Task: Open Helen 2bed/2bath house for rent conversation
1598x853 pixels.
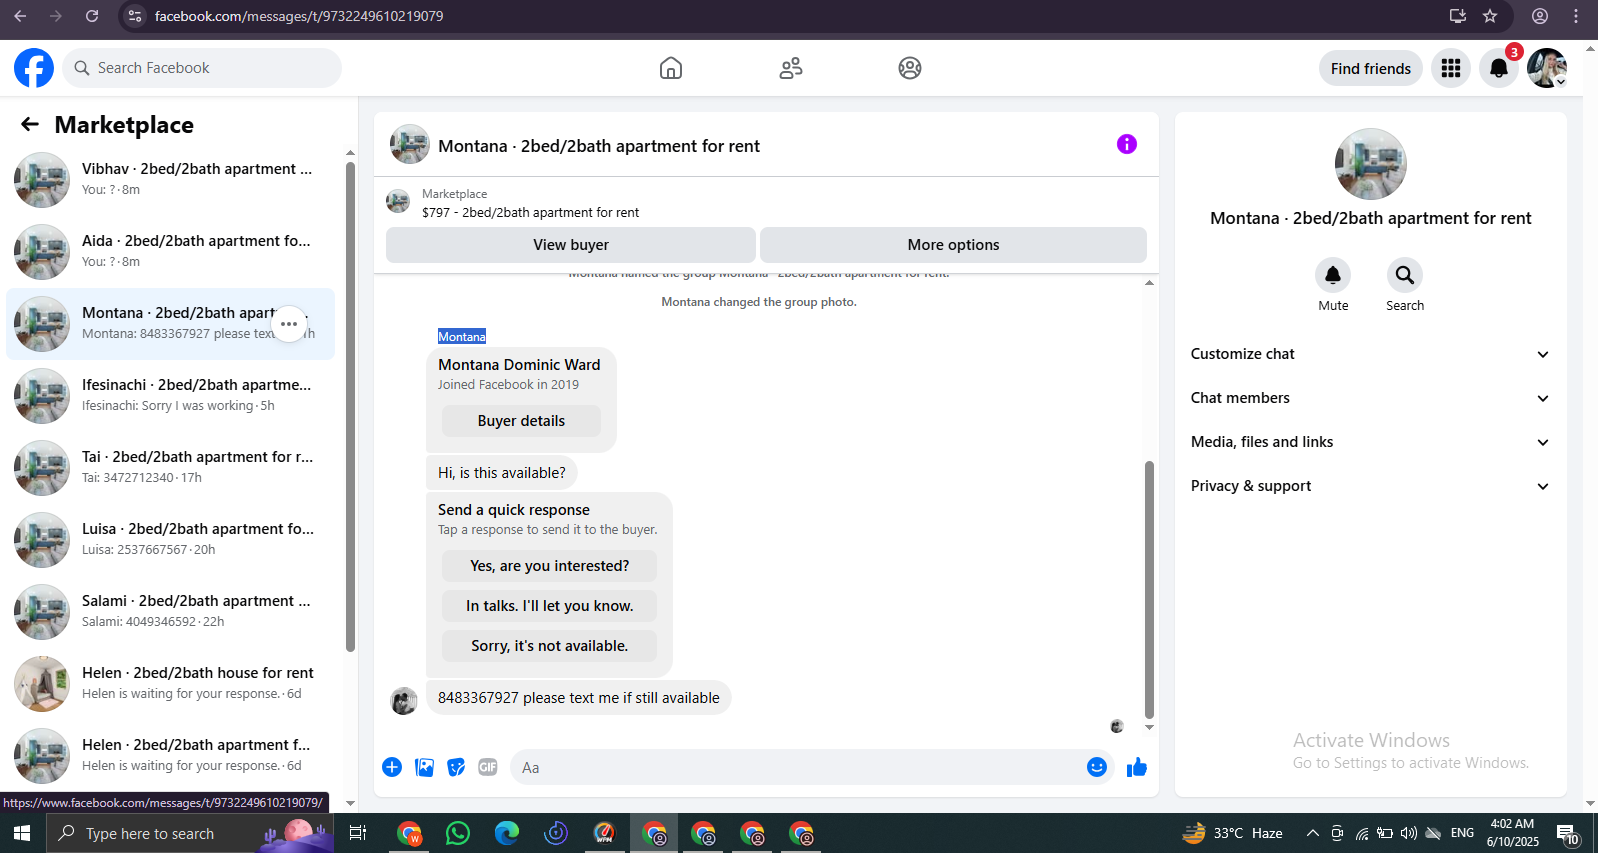Action: coord(170,684)
